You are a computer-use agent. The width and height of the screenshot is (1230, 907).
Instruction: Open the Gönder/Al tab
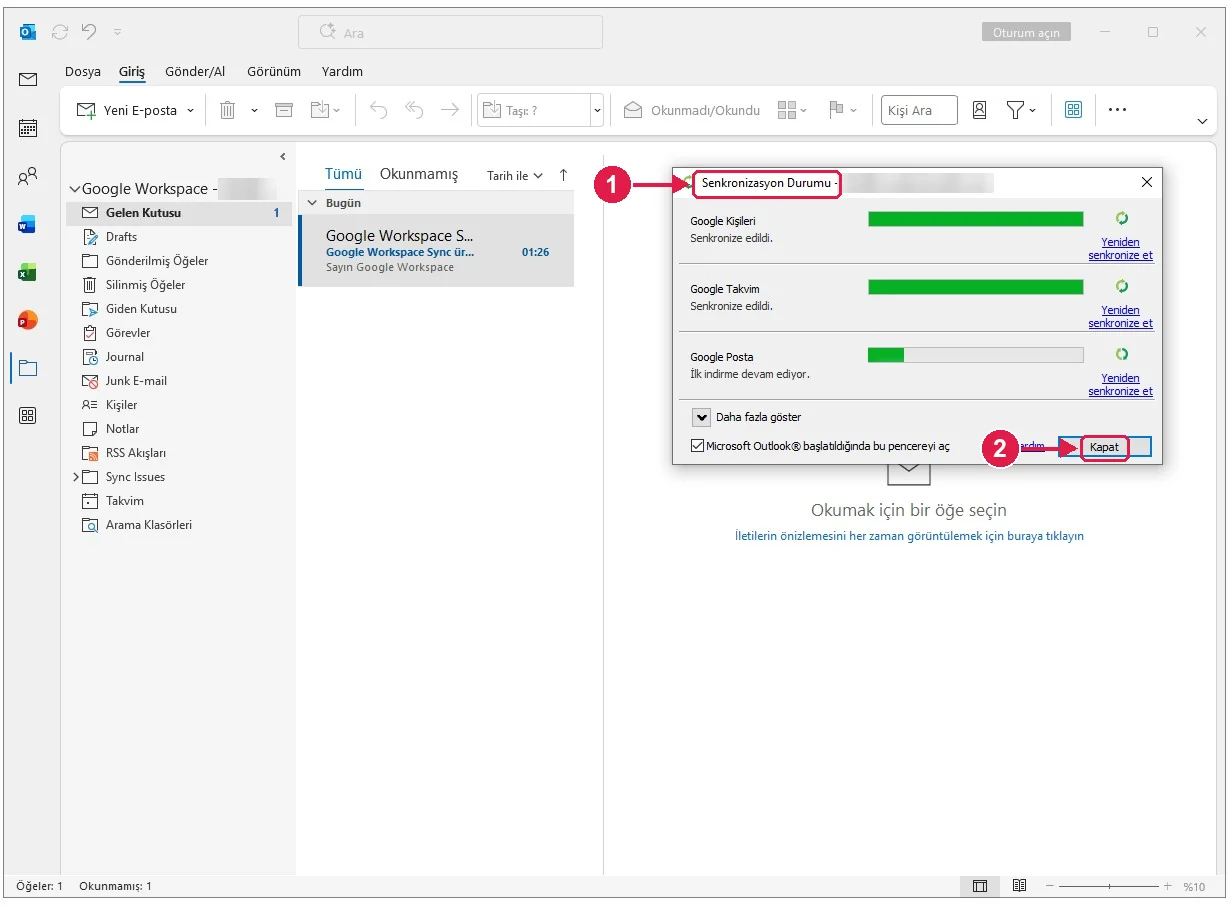click(x=195, y=72)
